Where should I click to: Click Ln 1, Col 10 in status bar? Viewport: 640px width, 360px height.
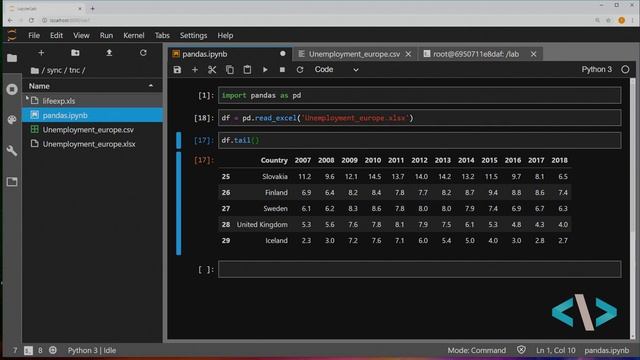click(556, 350)
